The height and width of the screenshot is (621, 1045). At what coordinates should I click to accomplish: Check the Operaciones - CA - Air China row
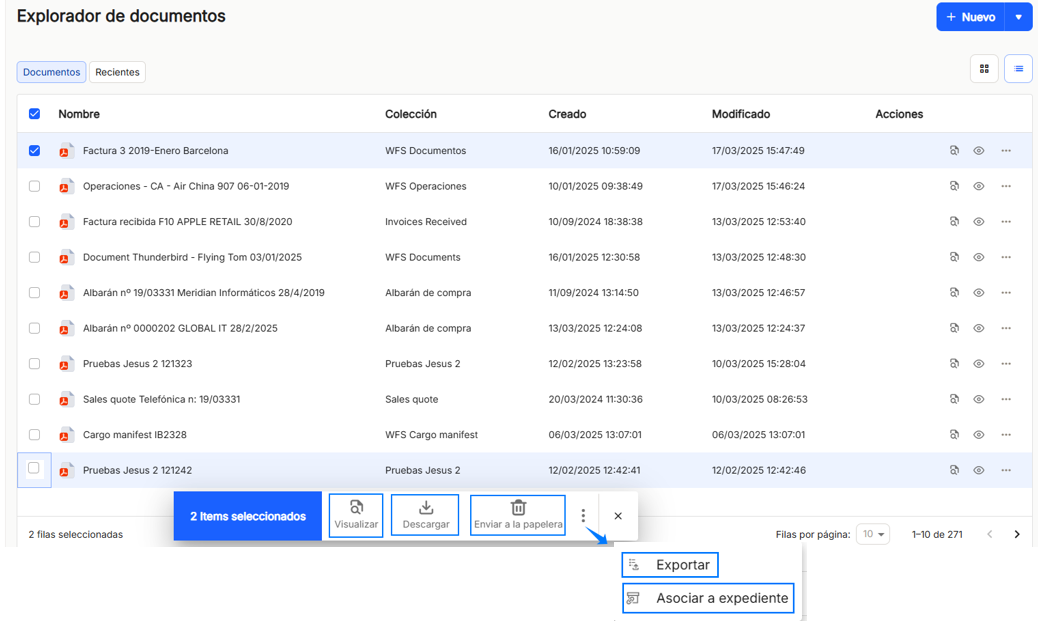coord(35,186)
